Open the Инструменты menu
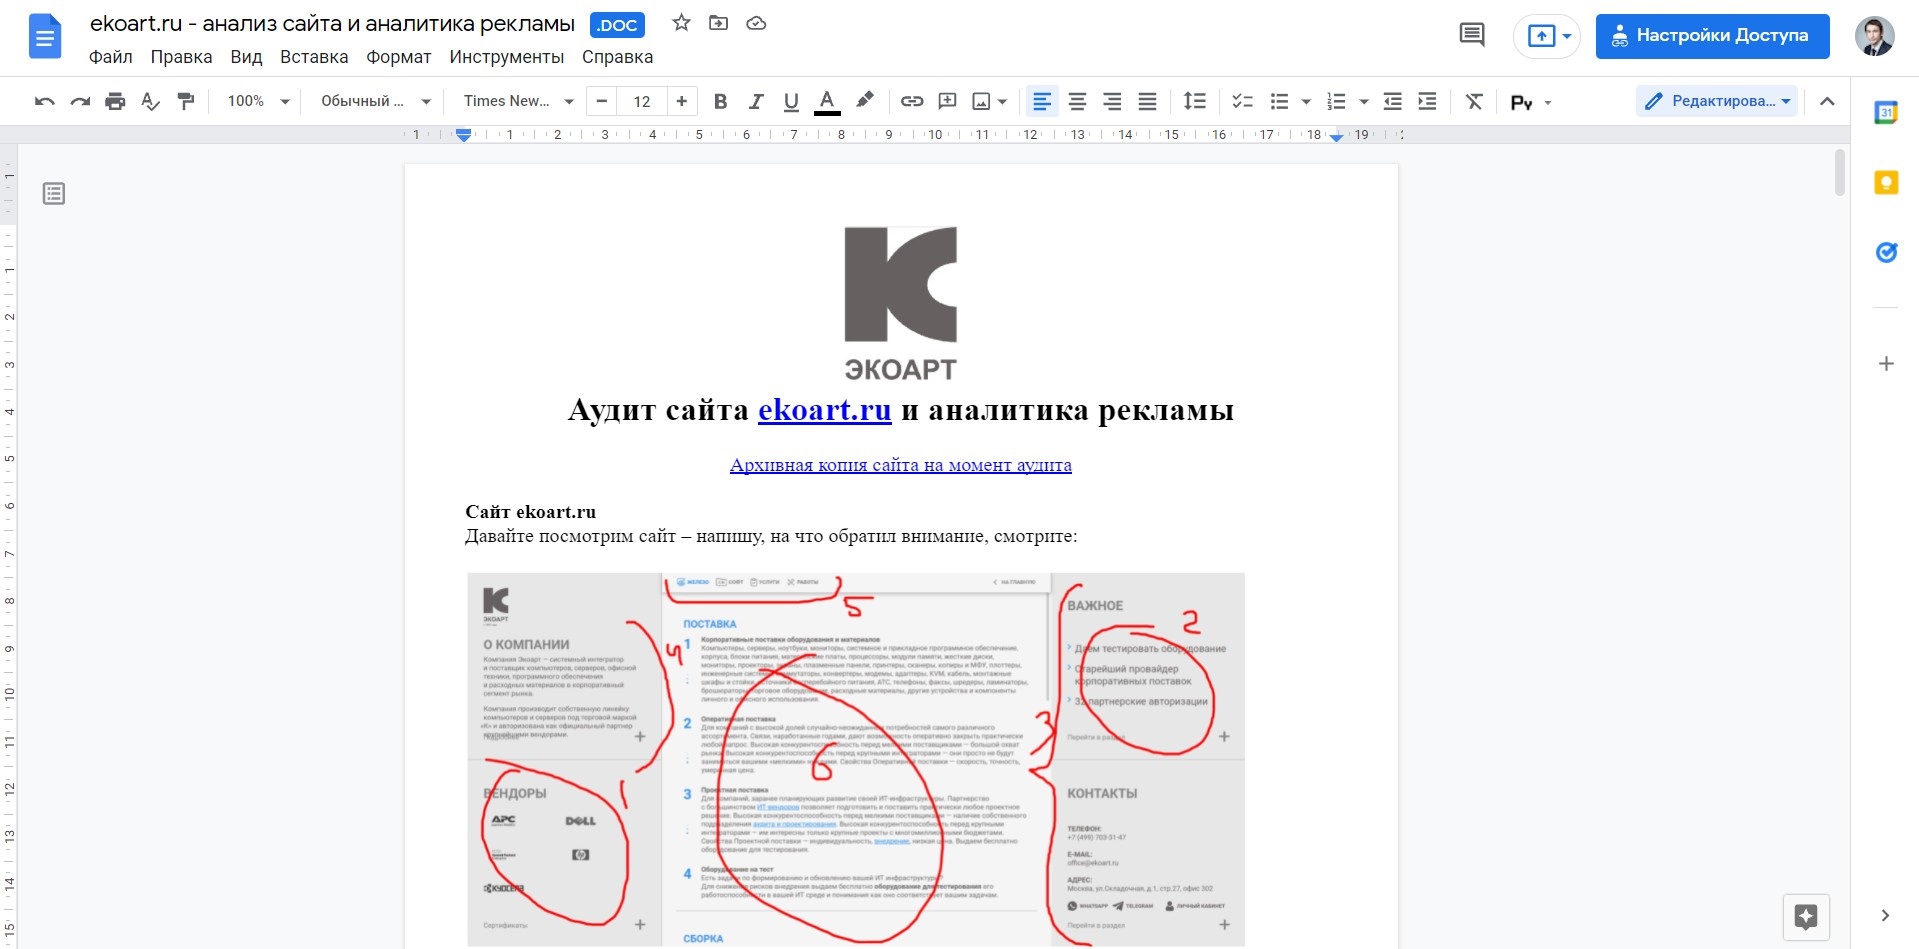This screenshot has width=1919, height=949. [x=506, y=57]
